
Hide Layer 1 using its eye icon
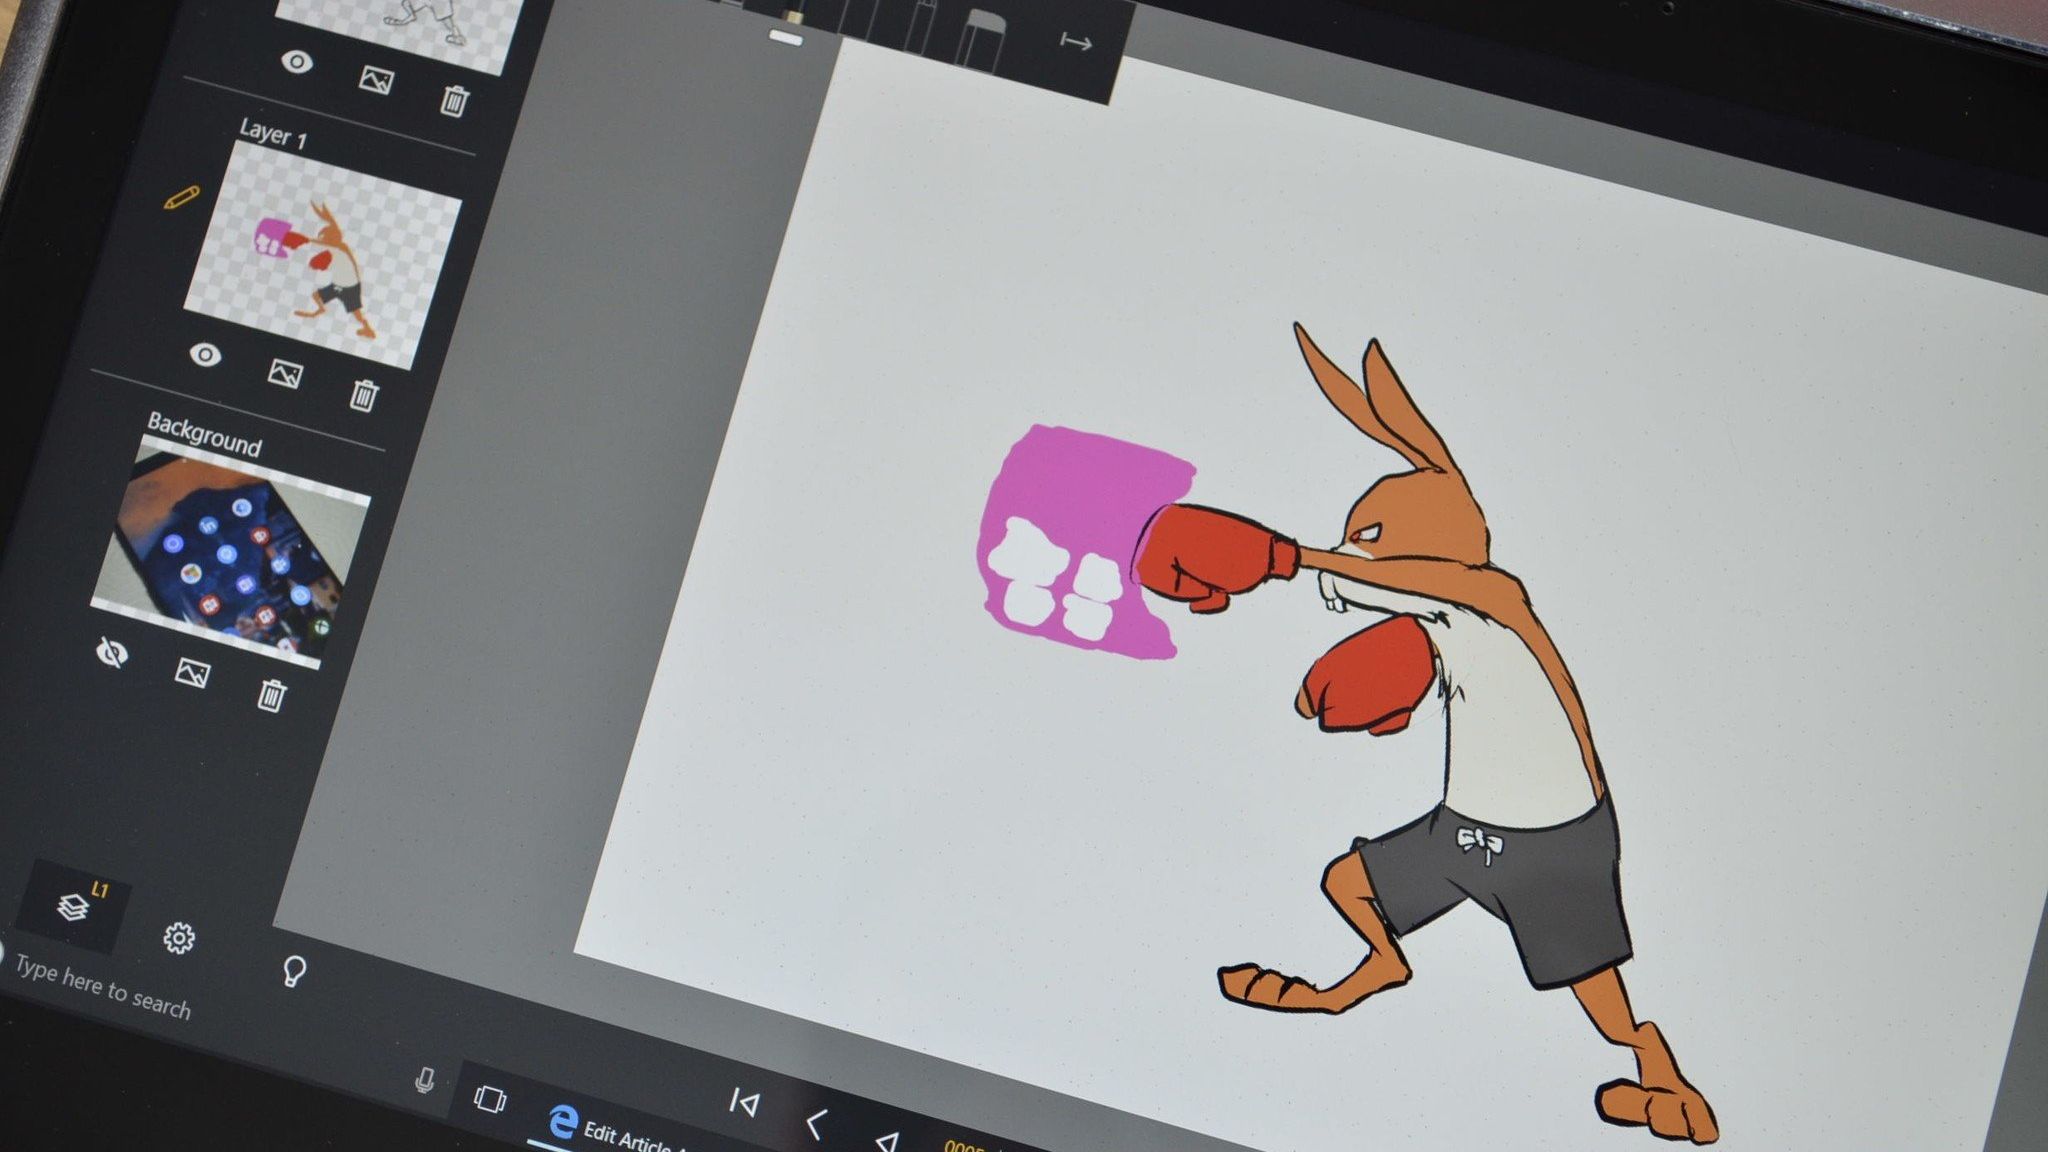205,354
